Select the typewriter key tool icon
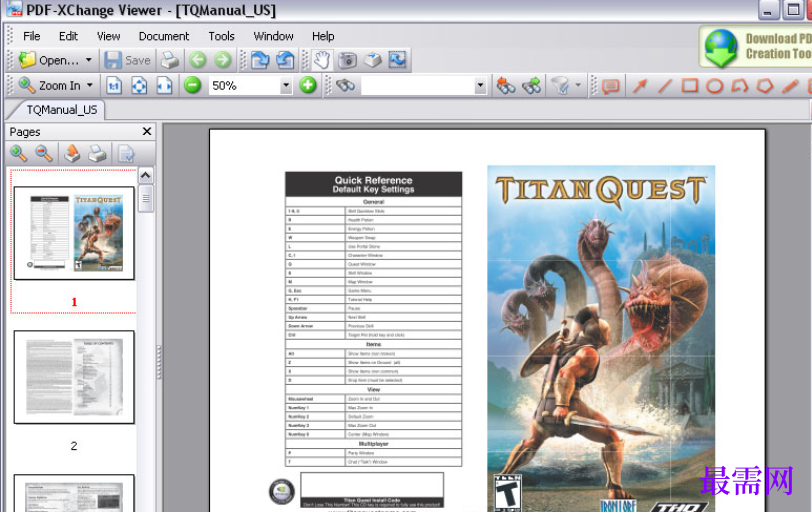 click(x=372, y=60)
